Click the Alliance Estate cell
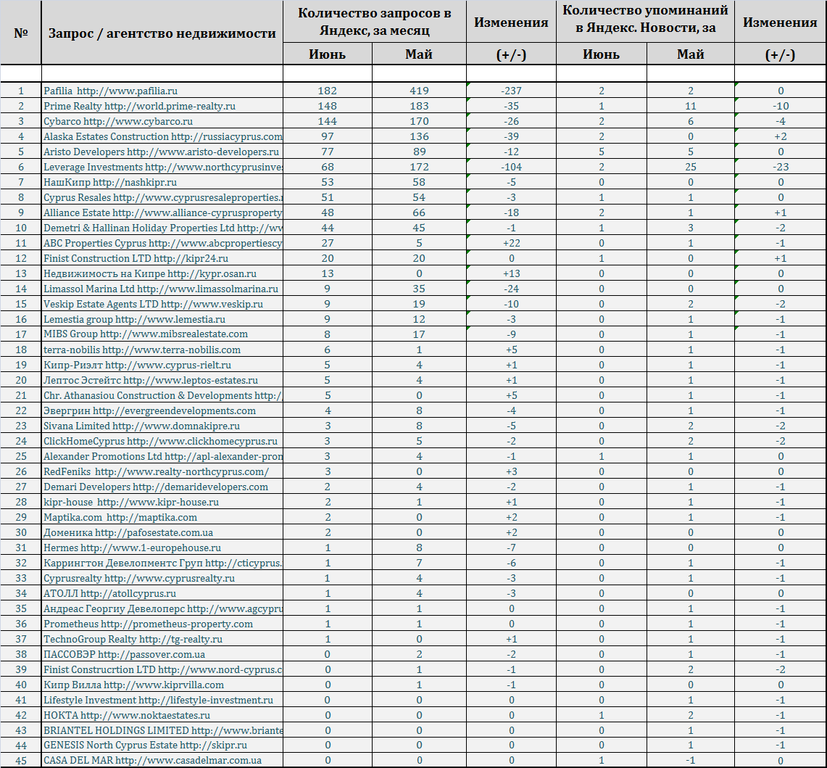The image size is (827, 768). [162, 213]
